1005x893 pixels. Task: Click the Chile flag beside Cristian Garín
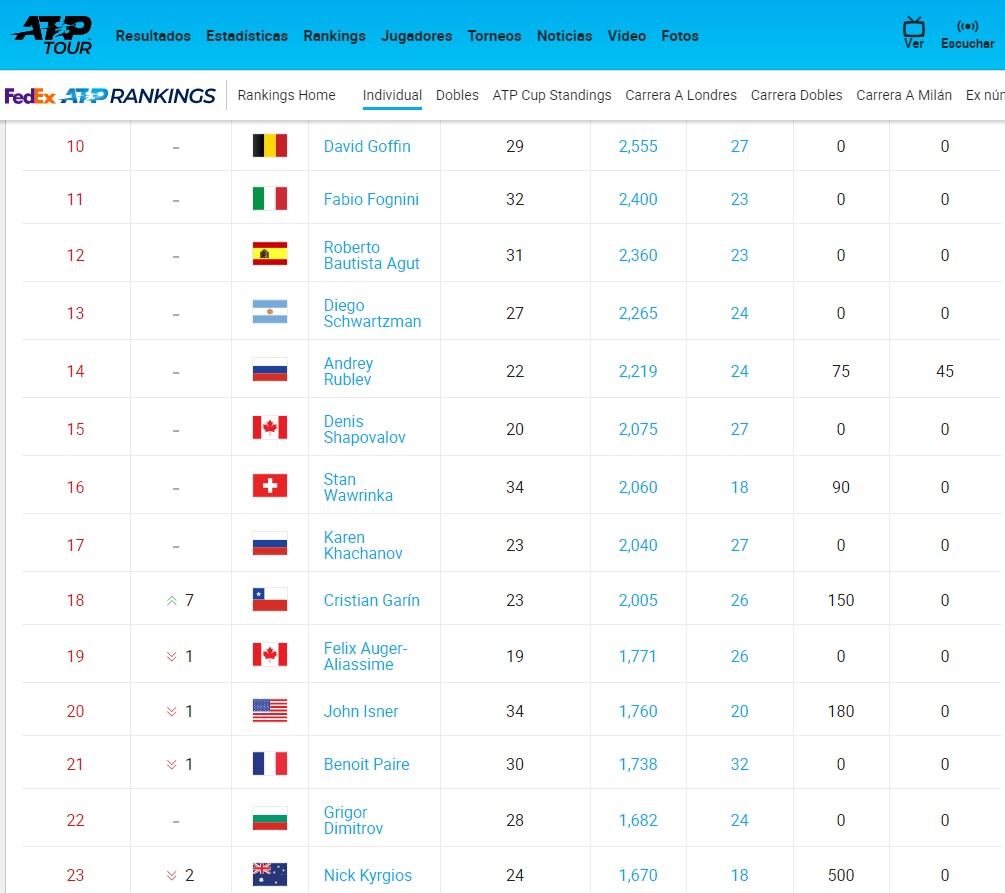click(x=270, y=599)
